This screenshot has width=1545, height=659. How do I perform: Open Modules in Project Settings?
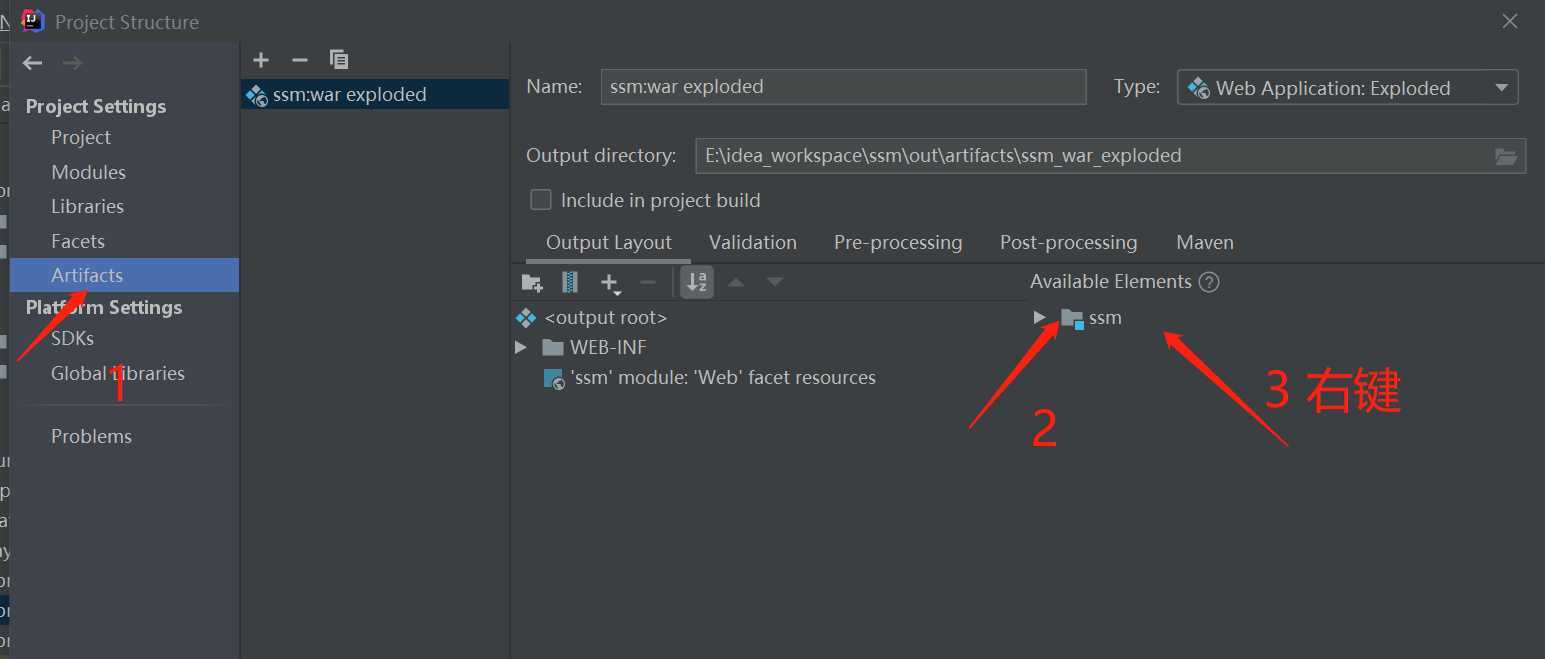[x=88, y=172]
